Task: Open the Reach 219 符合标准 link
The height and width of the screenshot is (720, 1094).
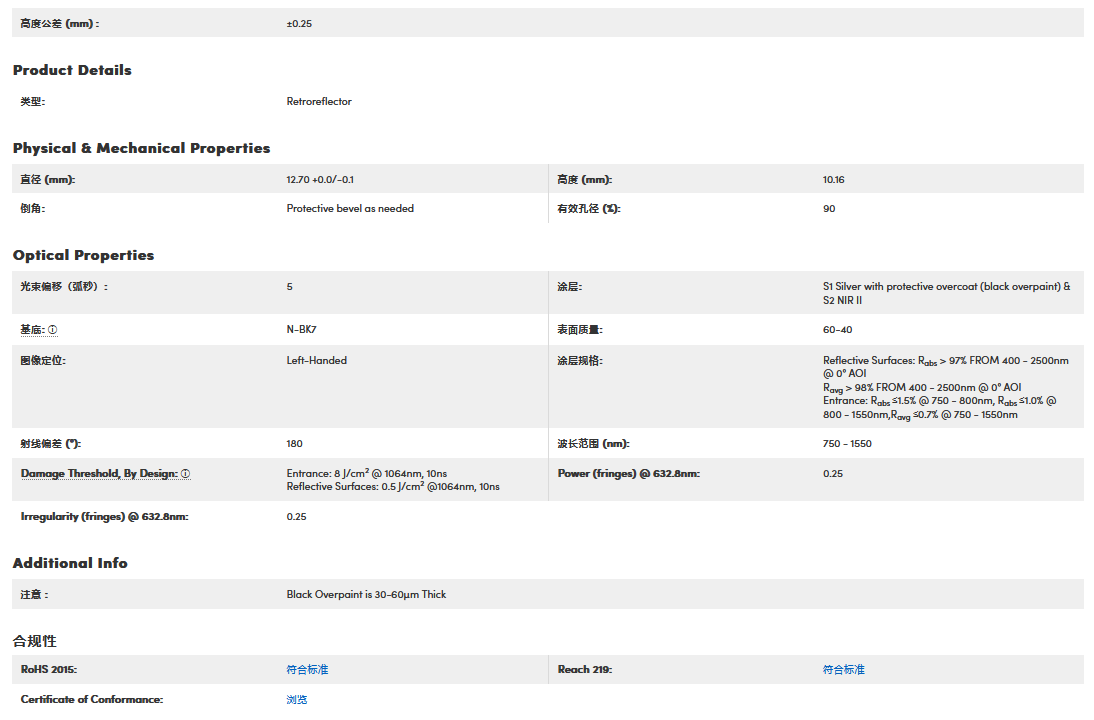Action: click(x=843, y=669)
